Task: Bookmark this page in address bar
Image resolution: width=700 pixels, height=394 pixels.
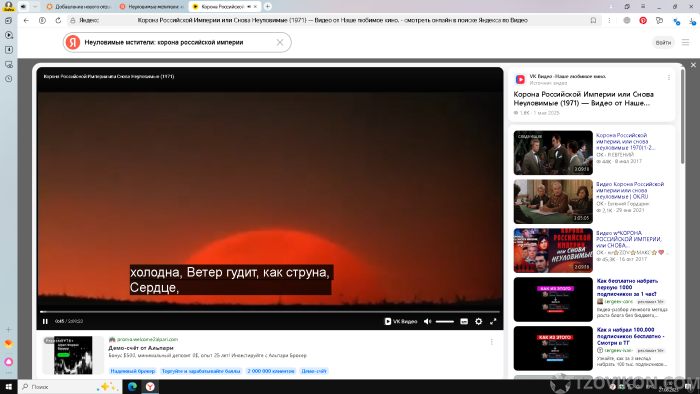Action: [593, 20]
